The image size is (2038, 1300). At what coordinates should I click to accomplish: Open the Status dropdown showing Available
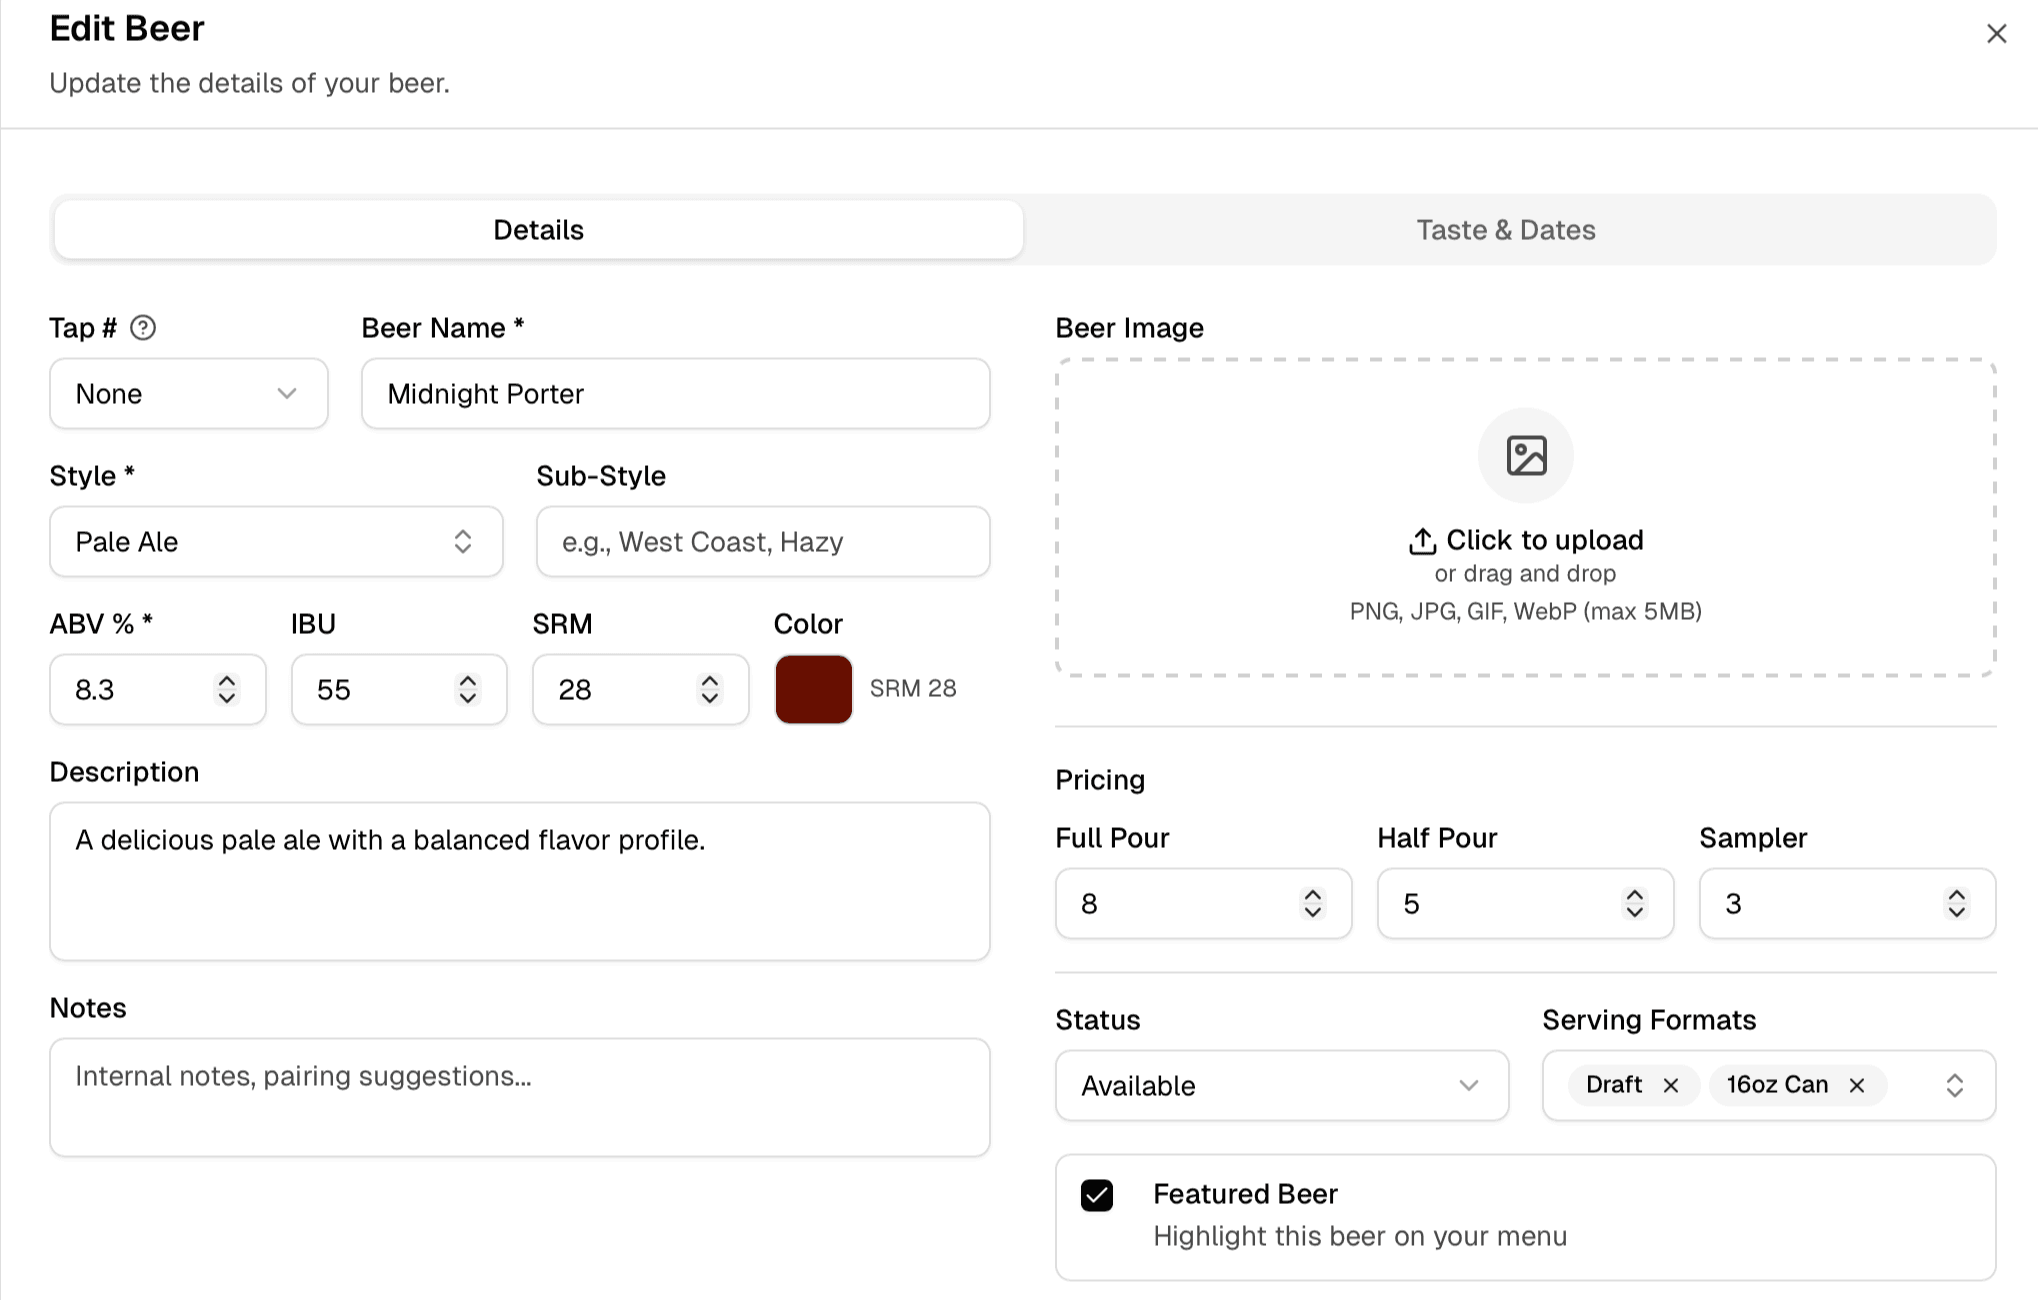pyautogui.click(x=1281, y=1086)
